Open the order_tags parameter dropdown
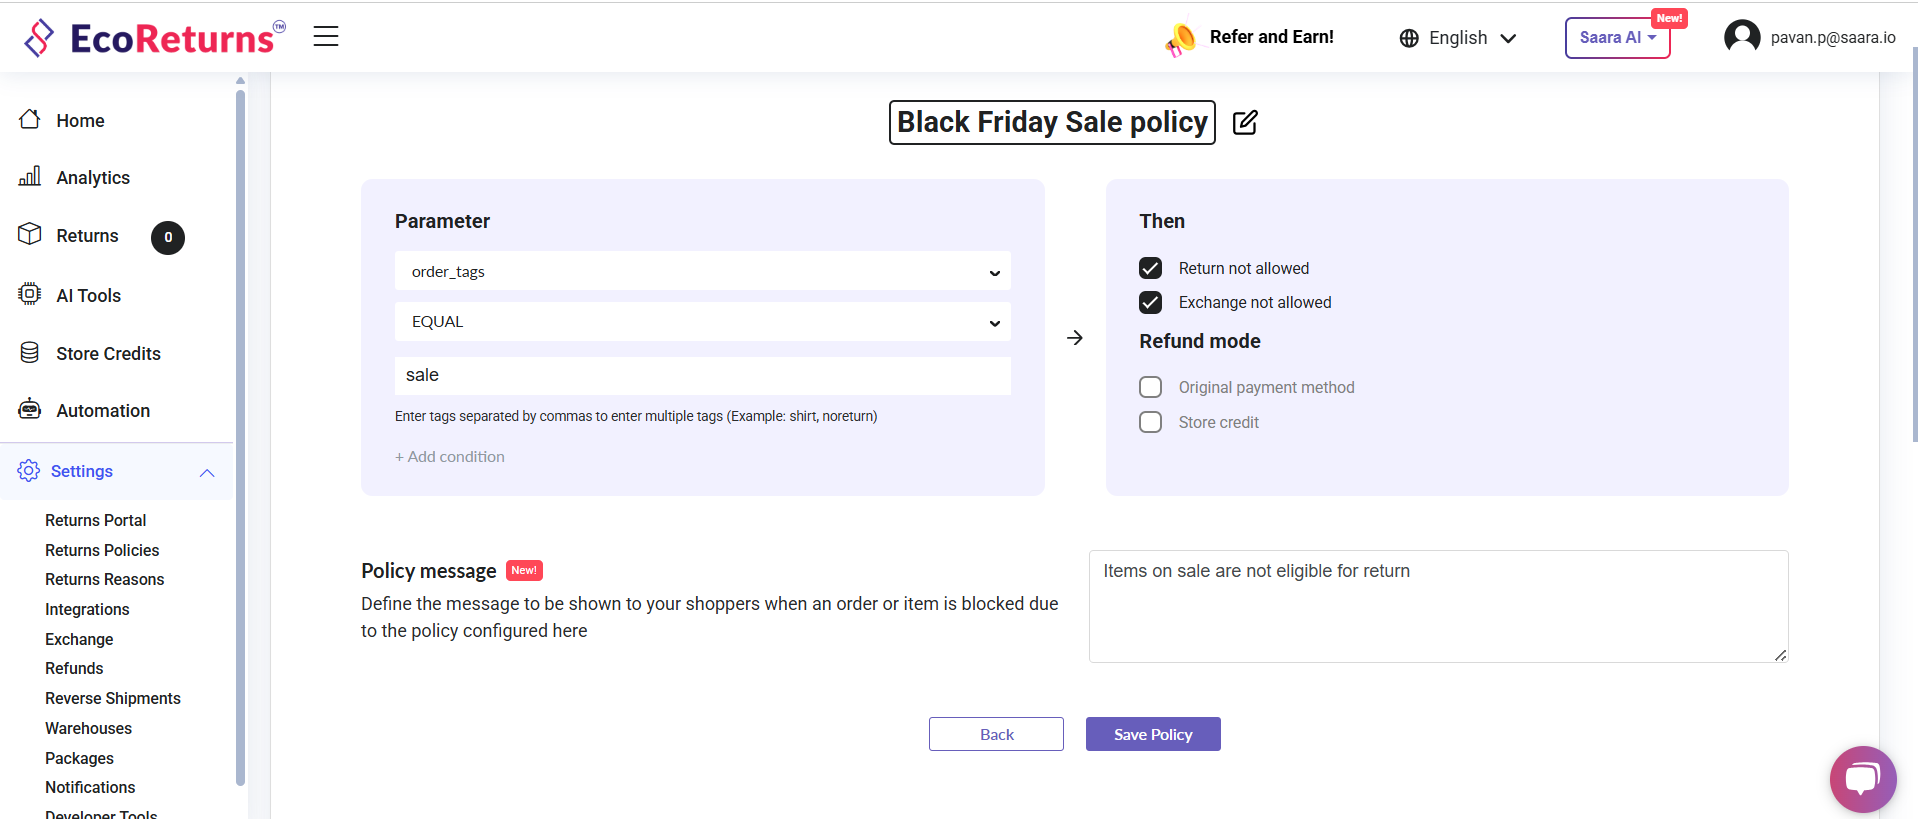Screen dimensions: 1918x819 (702, 271)
